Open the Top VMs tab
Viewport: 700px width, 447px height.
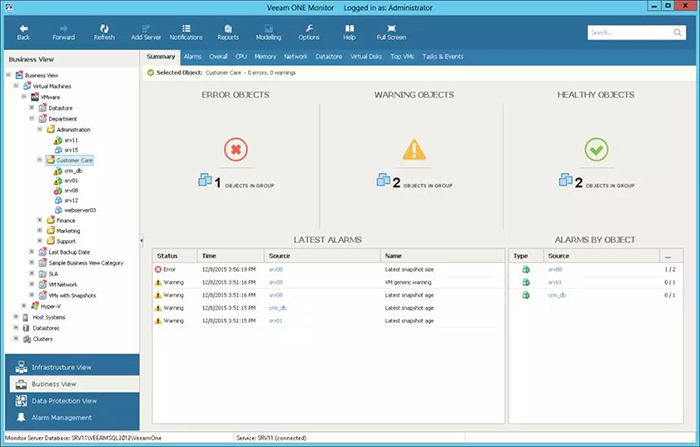[x=403, y=57]
